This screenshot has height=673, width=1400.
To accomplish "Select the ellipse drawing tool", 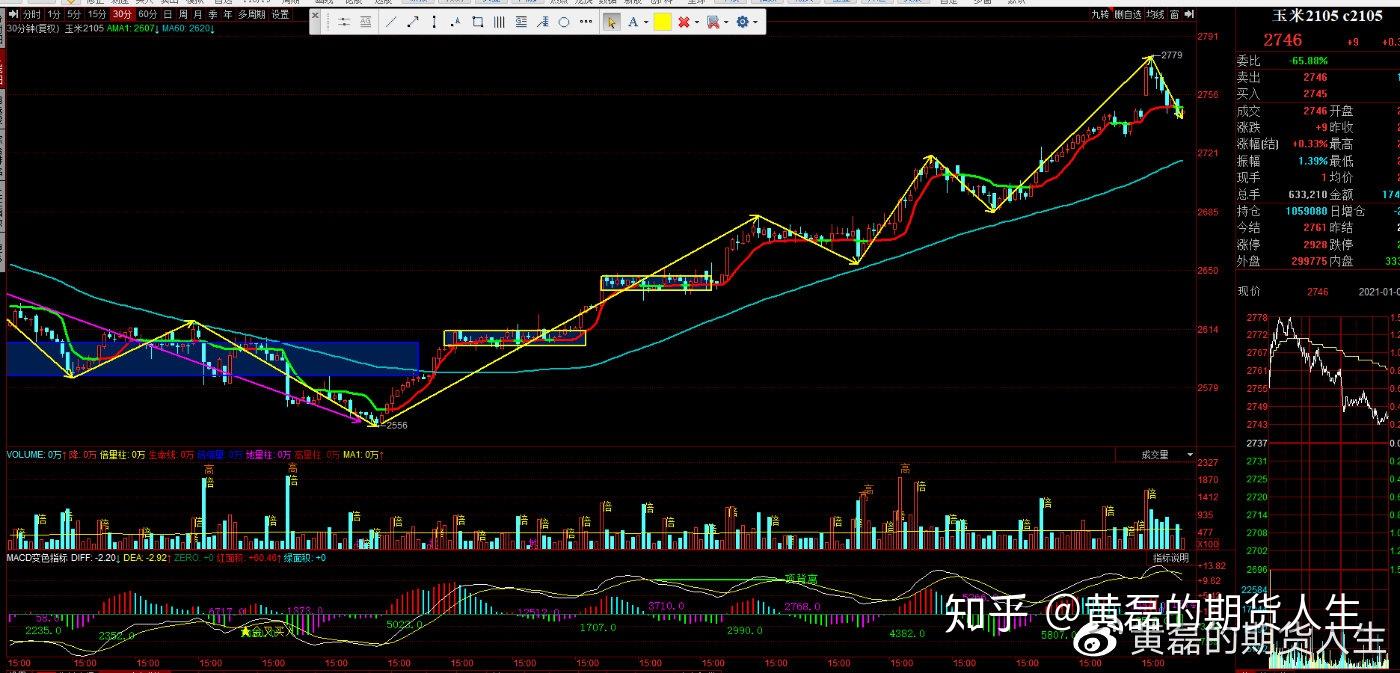I will 564,22.
